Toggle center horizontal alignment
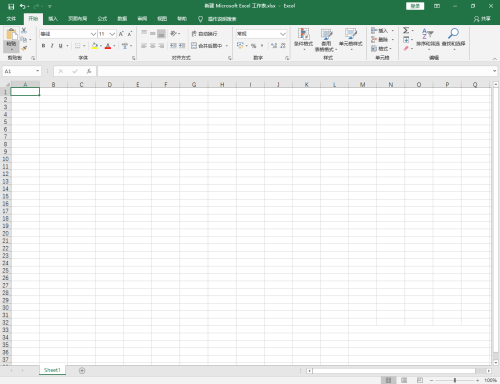This screenshot has width=500, height=384. 153,46
